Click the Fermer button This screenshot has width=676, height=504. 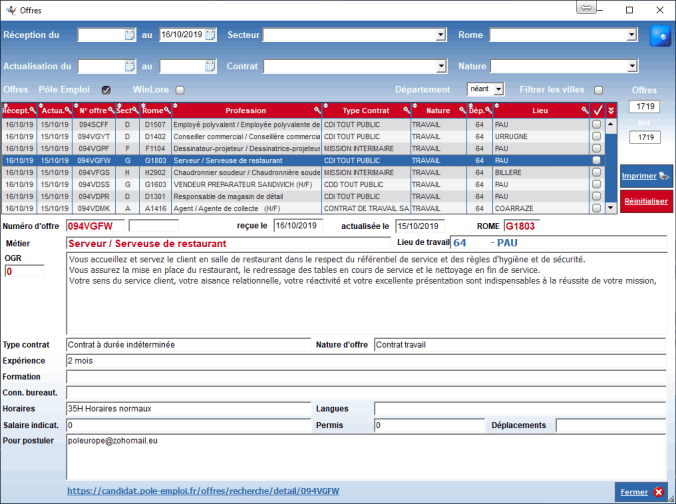642,492
